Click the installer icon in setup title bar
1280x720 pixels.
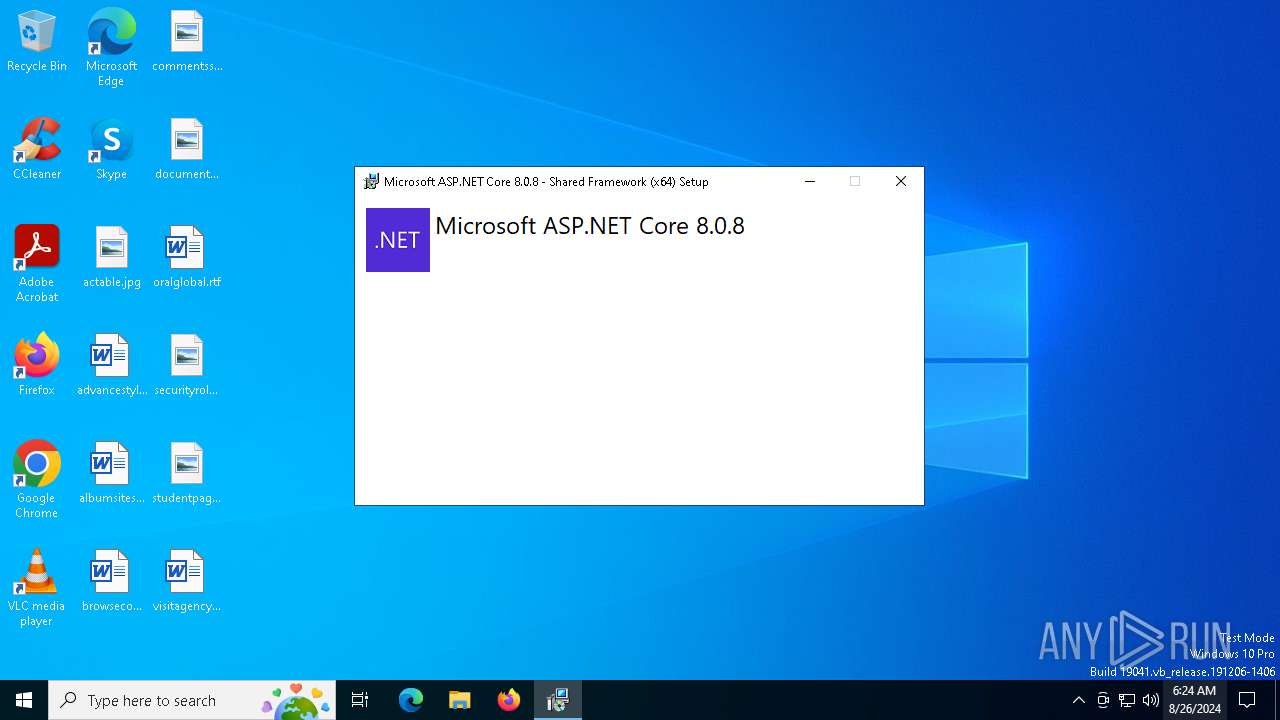pyautogui.click(x=371, y=181)
